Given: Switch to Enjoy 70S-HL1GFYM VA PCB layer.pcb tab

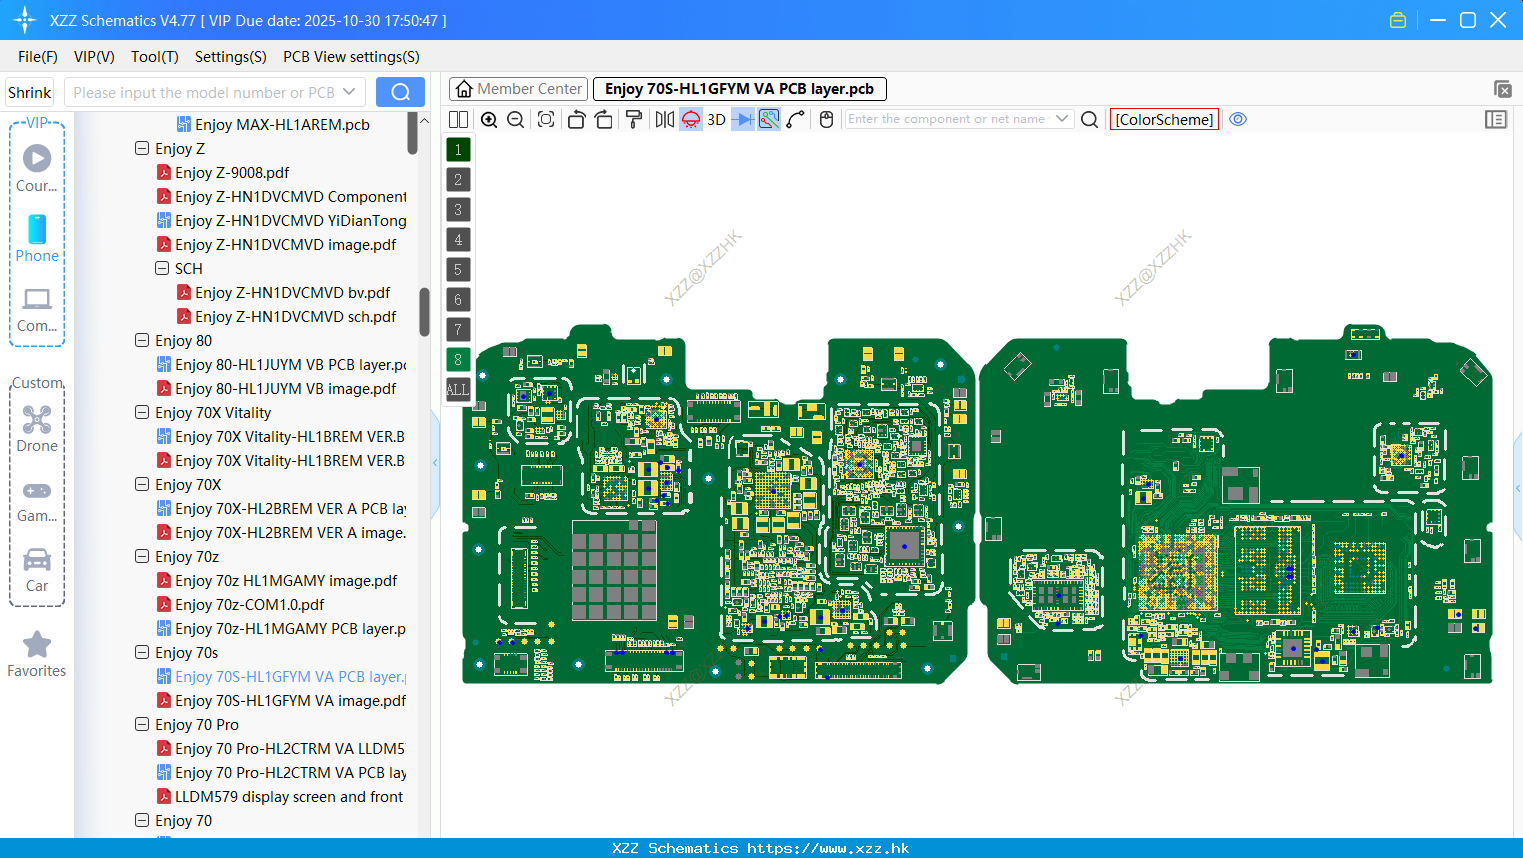Looking at the screenshot, I should (x=740, y=89).
